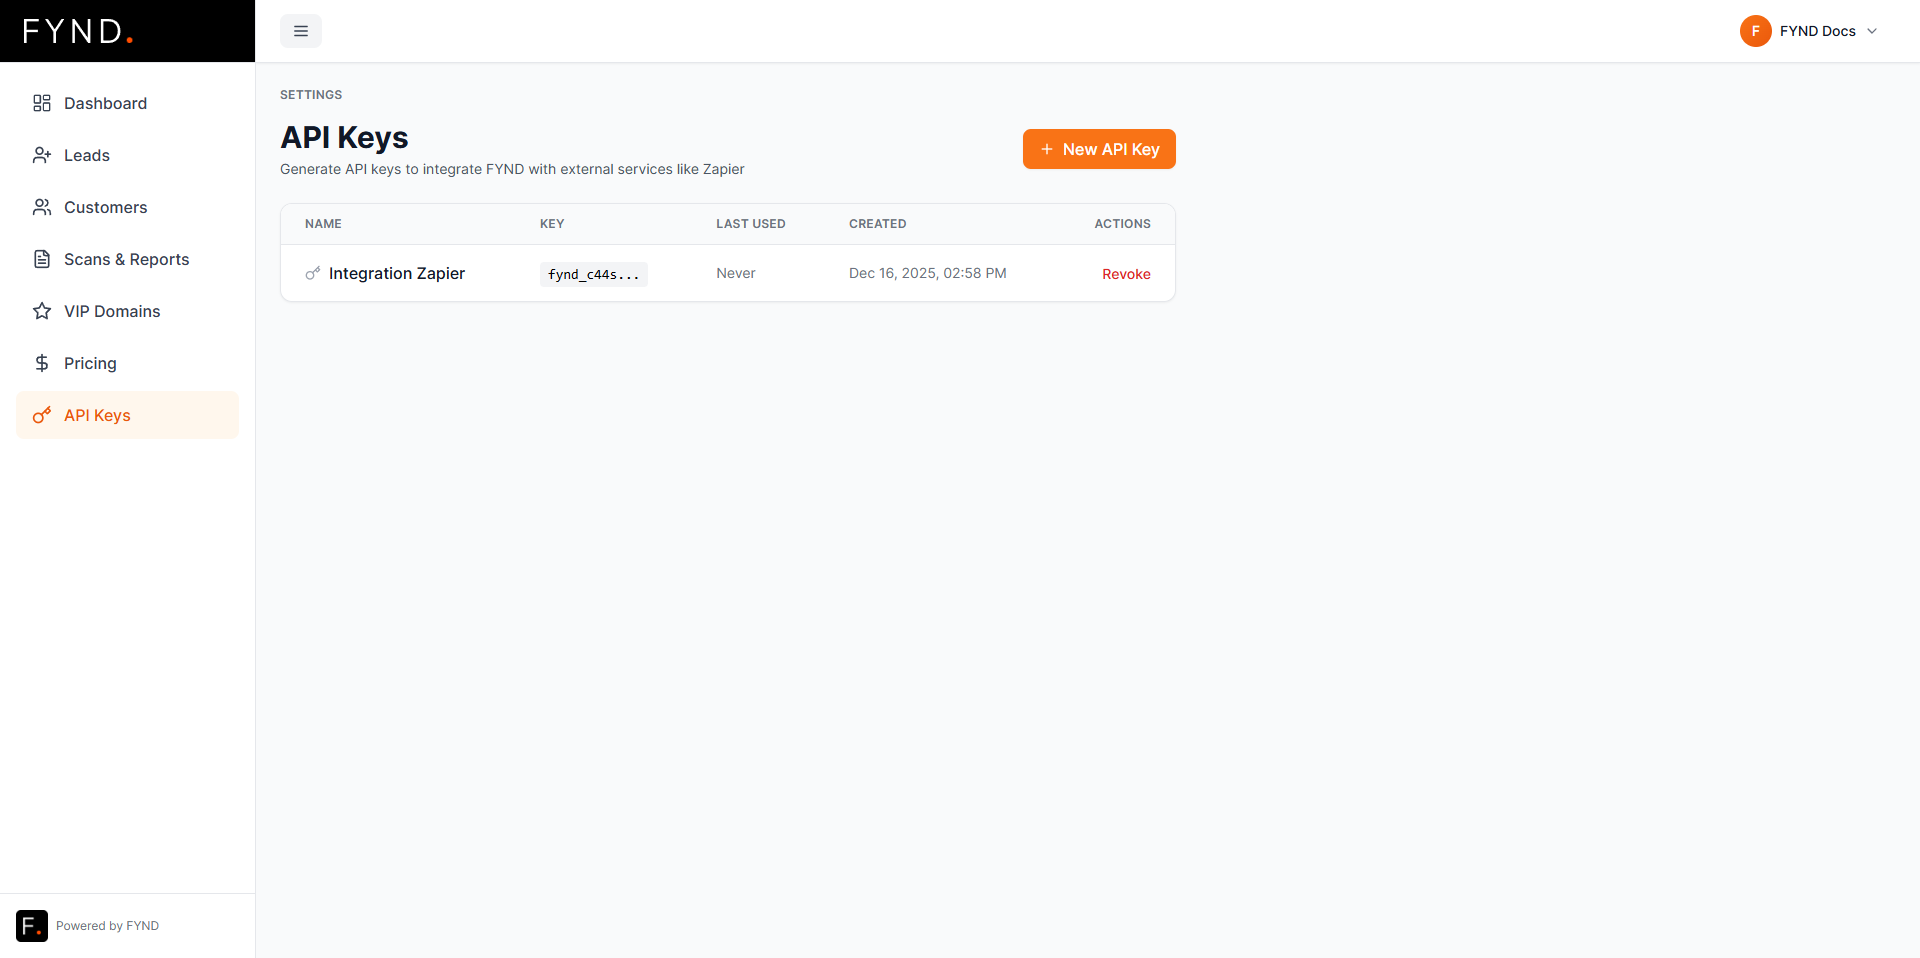
Task: Click the Dashboard grid icon in sidebar
Action: click(42, 103)
